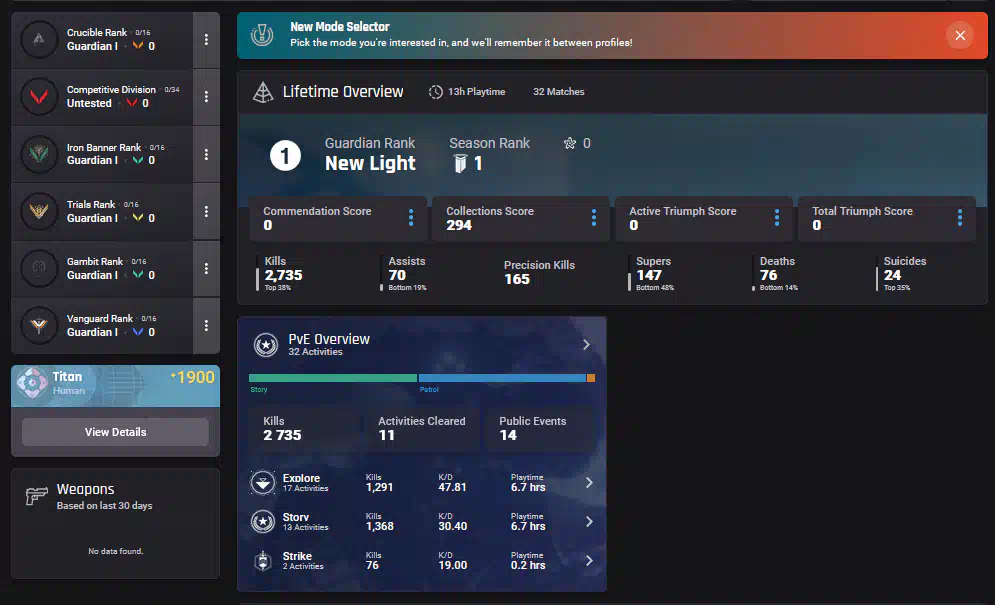Open Collections Score options menu

(594, 218)
